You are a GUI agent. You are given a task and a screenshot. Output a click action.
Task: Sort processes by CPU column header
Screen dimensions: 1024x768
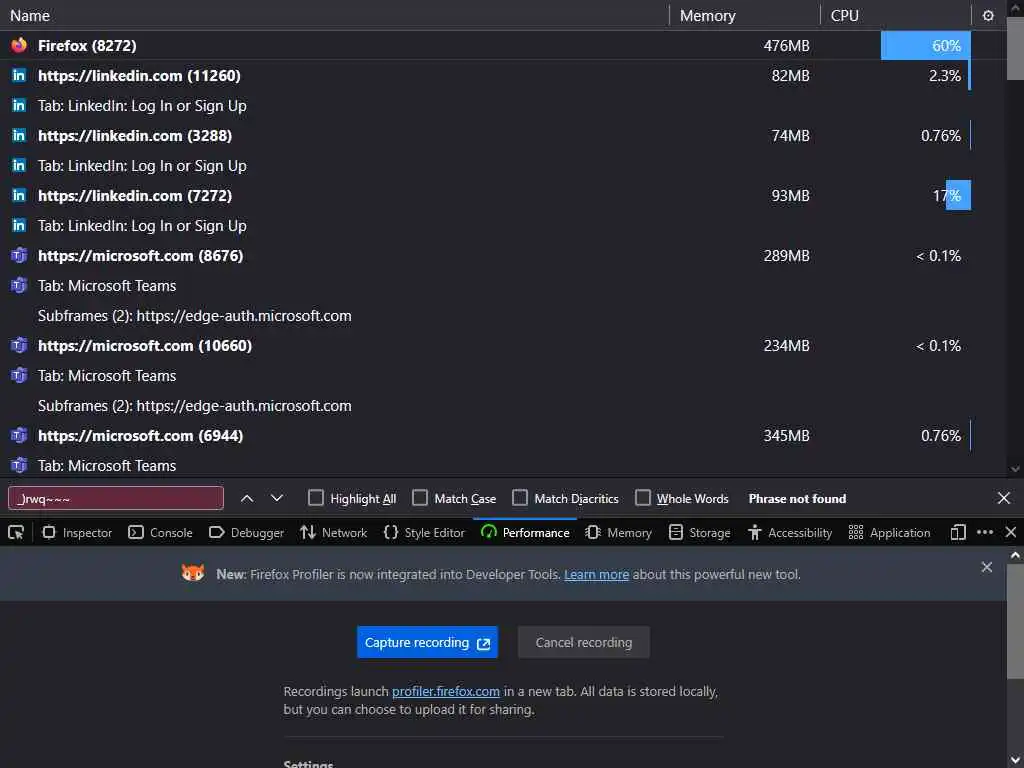[895, 16]
